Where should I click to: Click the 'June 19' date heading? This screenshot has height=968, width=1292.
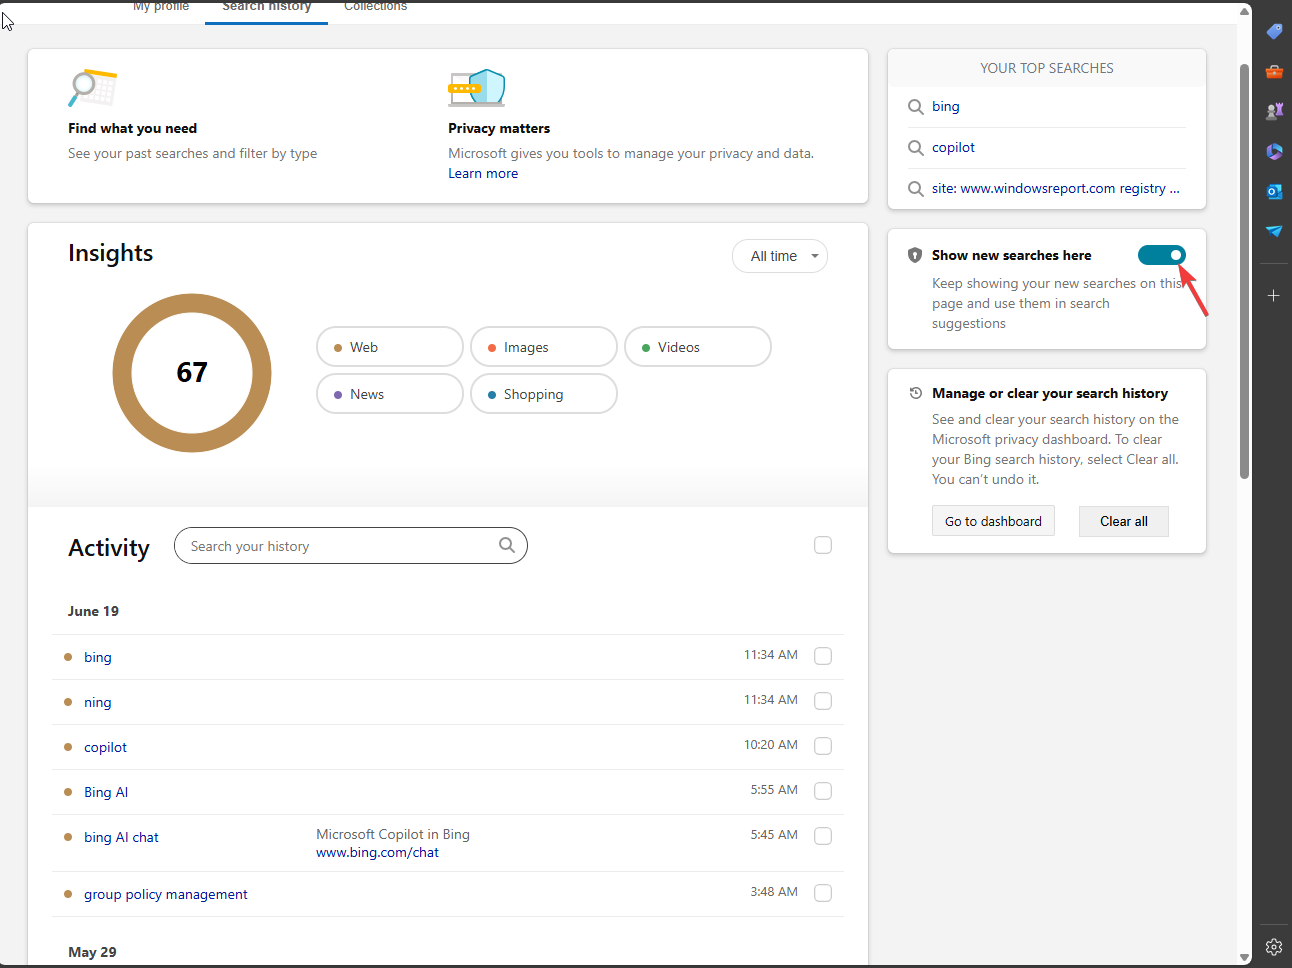pos(93,611)
